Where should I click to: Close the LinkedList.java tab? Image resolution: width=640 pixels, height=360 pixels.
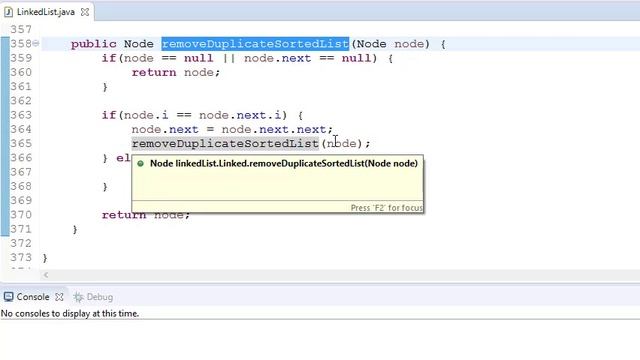(x=84, y=12)
